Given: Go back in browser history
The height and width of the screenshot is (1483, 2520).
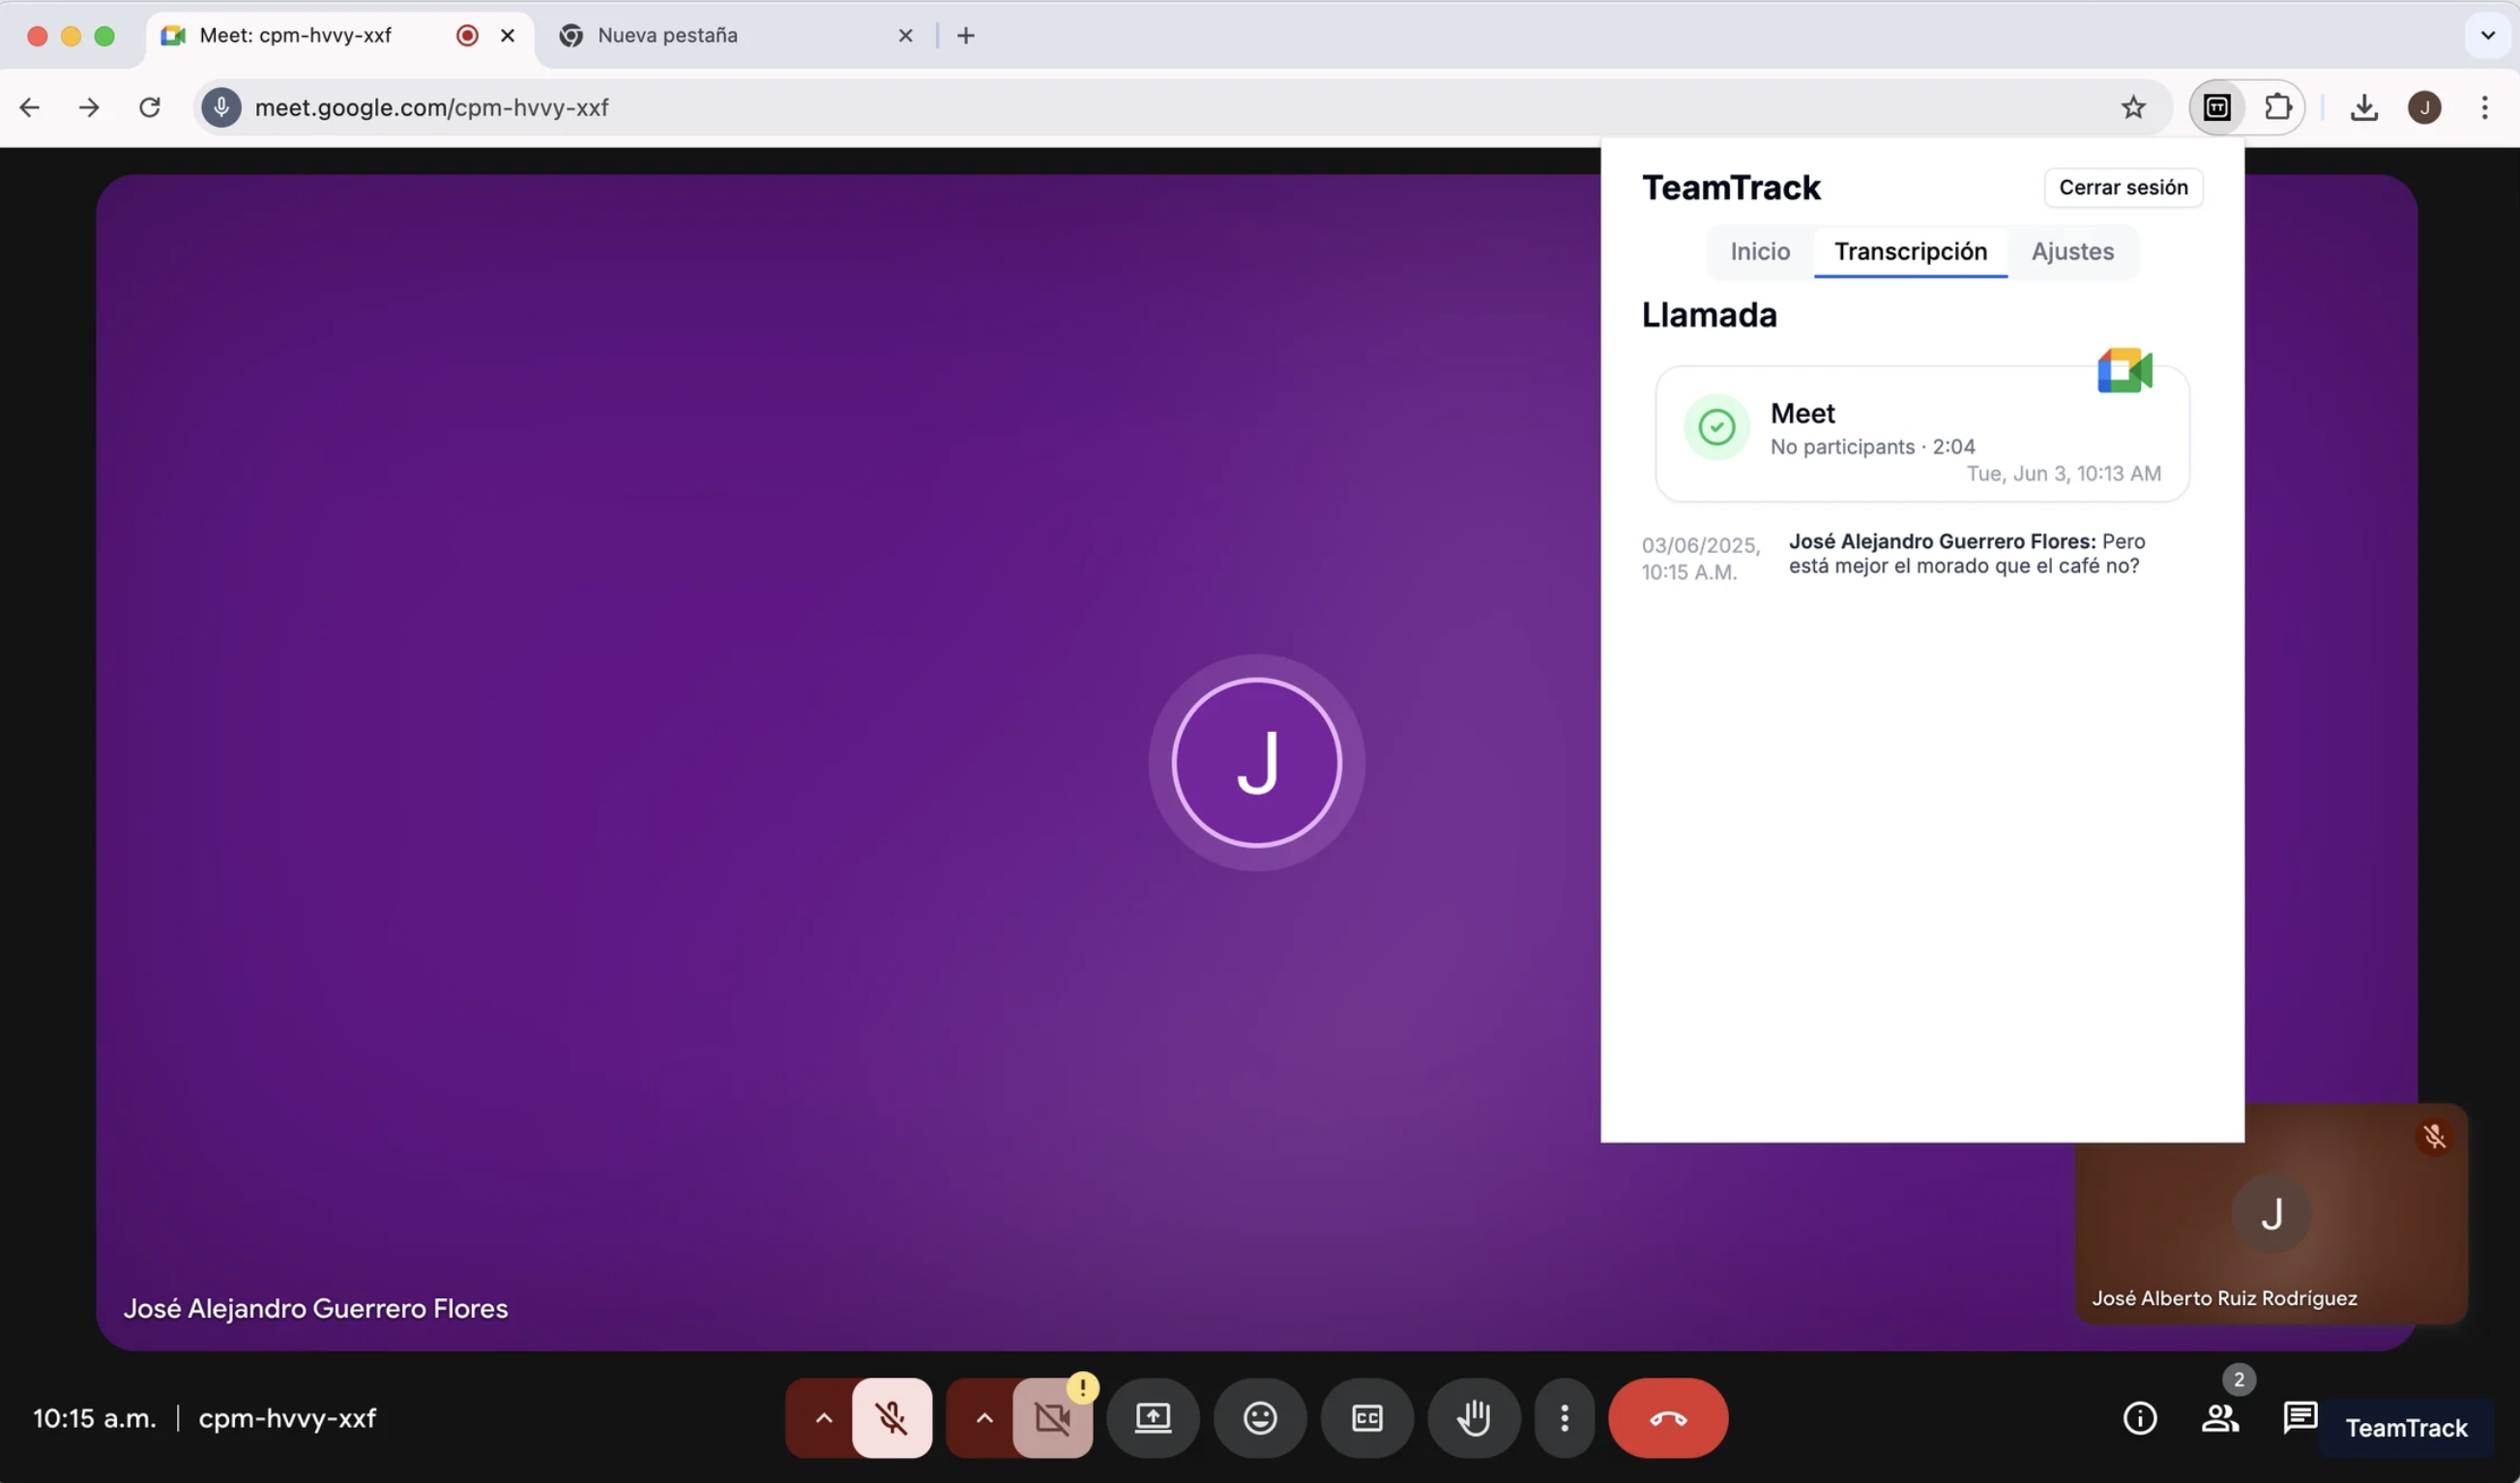Looking at the screenshot, I should (30, 107).
